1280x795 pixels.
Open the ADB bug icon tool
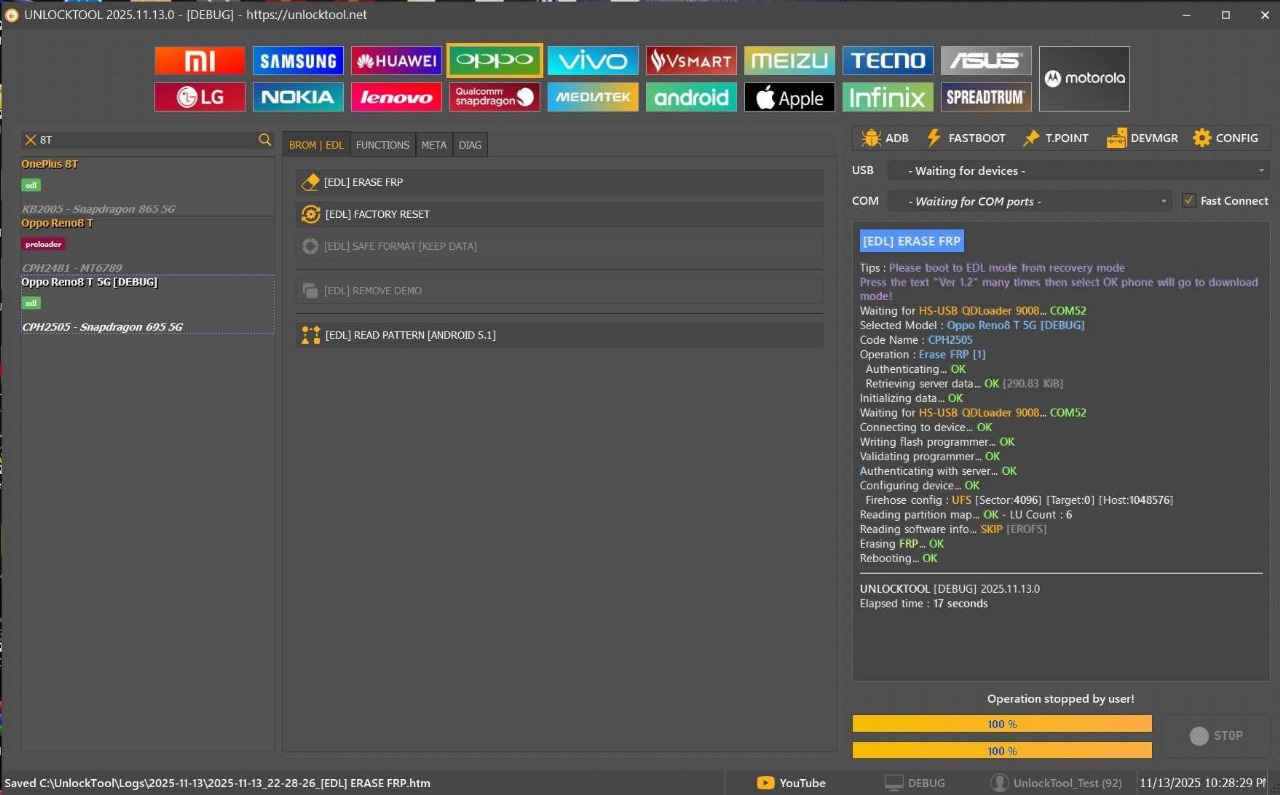[885, 138]
